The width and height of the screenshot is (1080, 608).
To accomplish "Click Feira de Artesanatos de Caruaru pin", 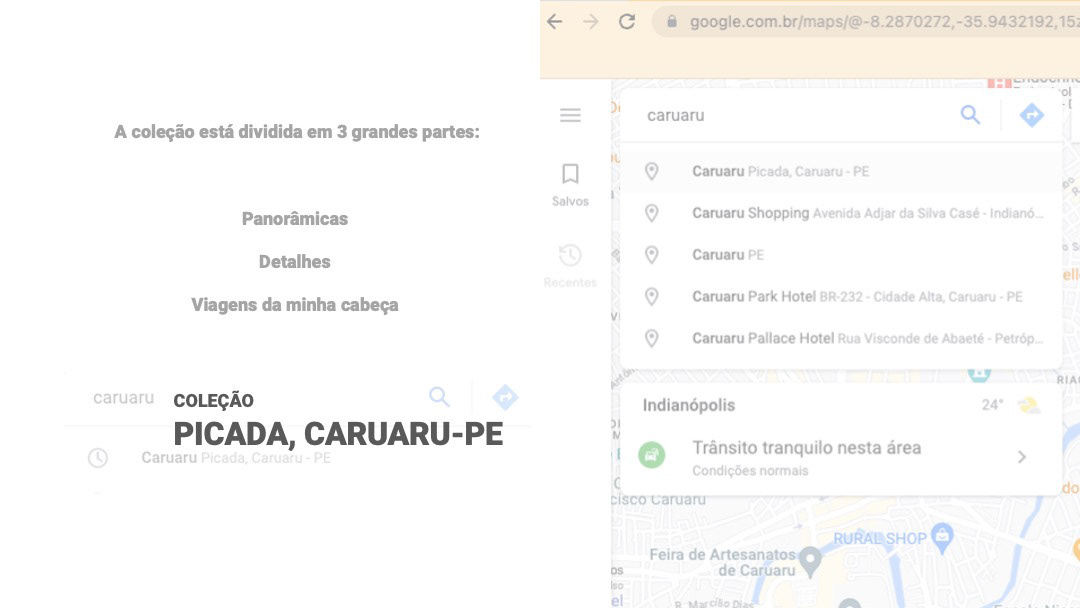I will (x=811, y=561).
